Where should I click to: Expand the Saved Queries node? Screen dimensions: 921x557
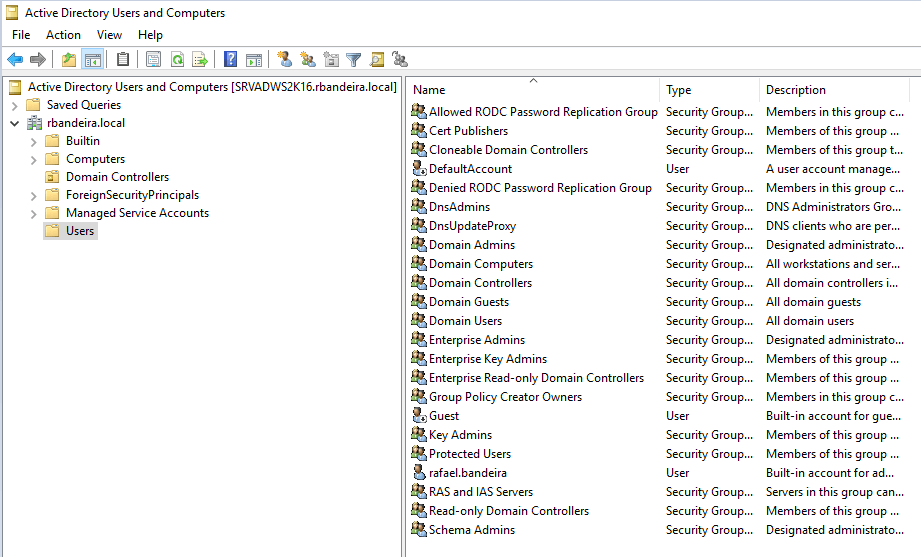[x=15, y=106]
